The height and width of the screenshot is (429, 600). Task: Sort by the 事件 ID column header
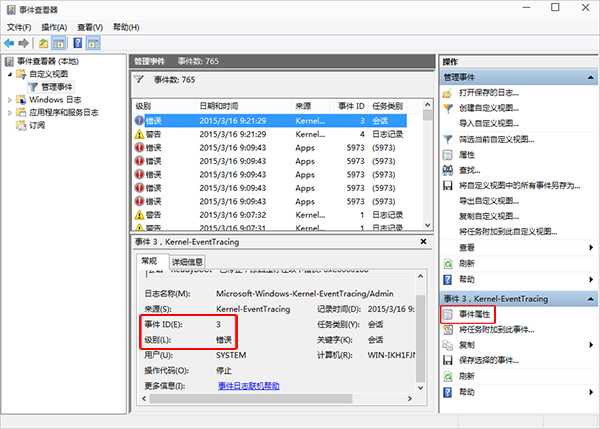coord(351,106)
